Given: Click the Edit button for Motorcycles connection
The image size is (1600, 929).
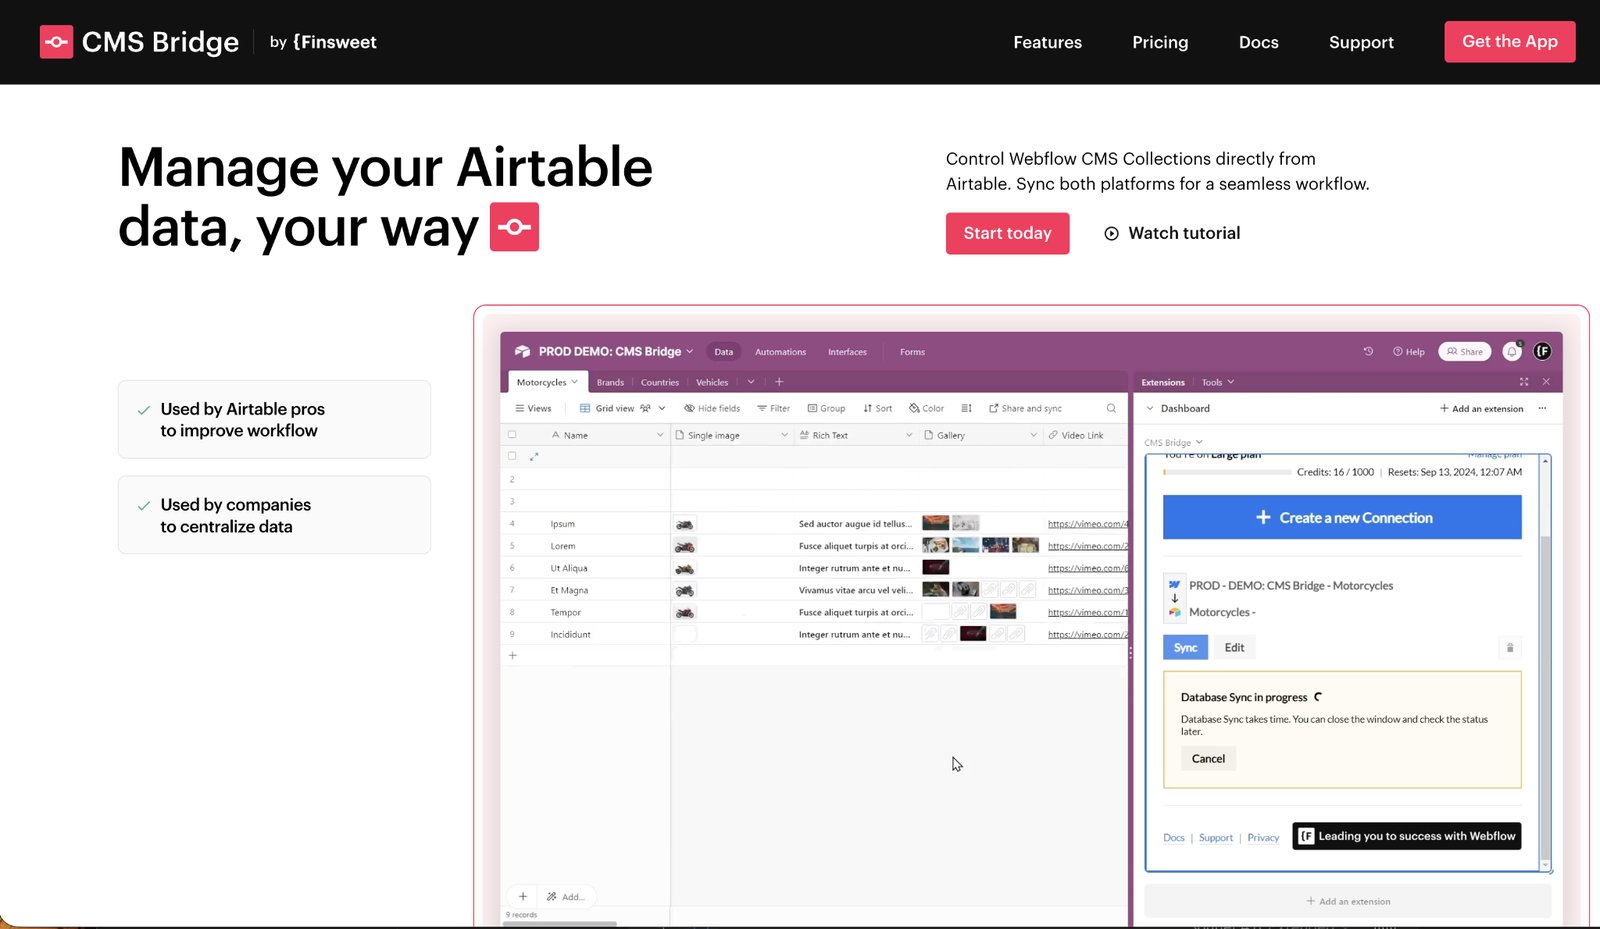Looking at the screenshot, I should 1234,648.
